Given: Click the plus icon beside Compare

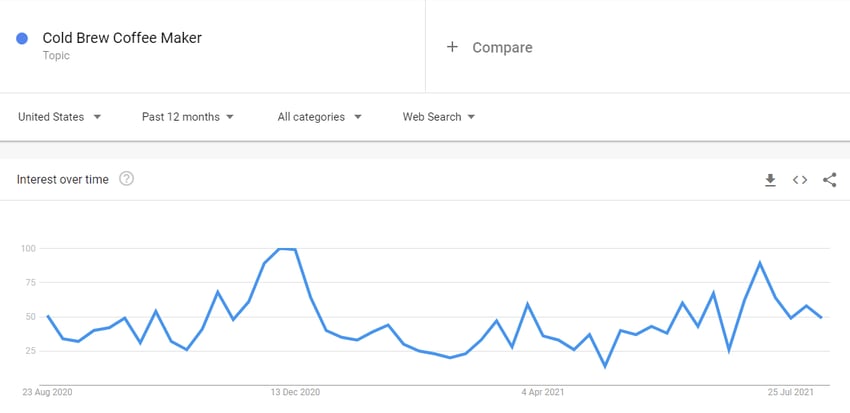Looking at the screenshot, I should [452, 47].
